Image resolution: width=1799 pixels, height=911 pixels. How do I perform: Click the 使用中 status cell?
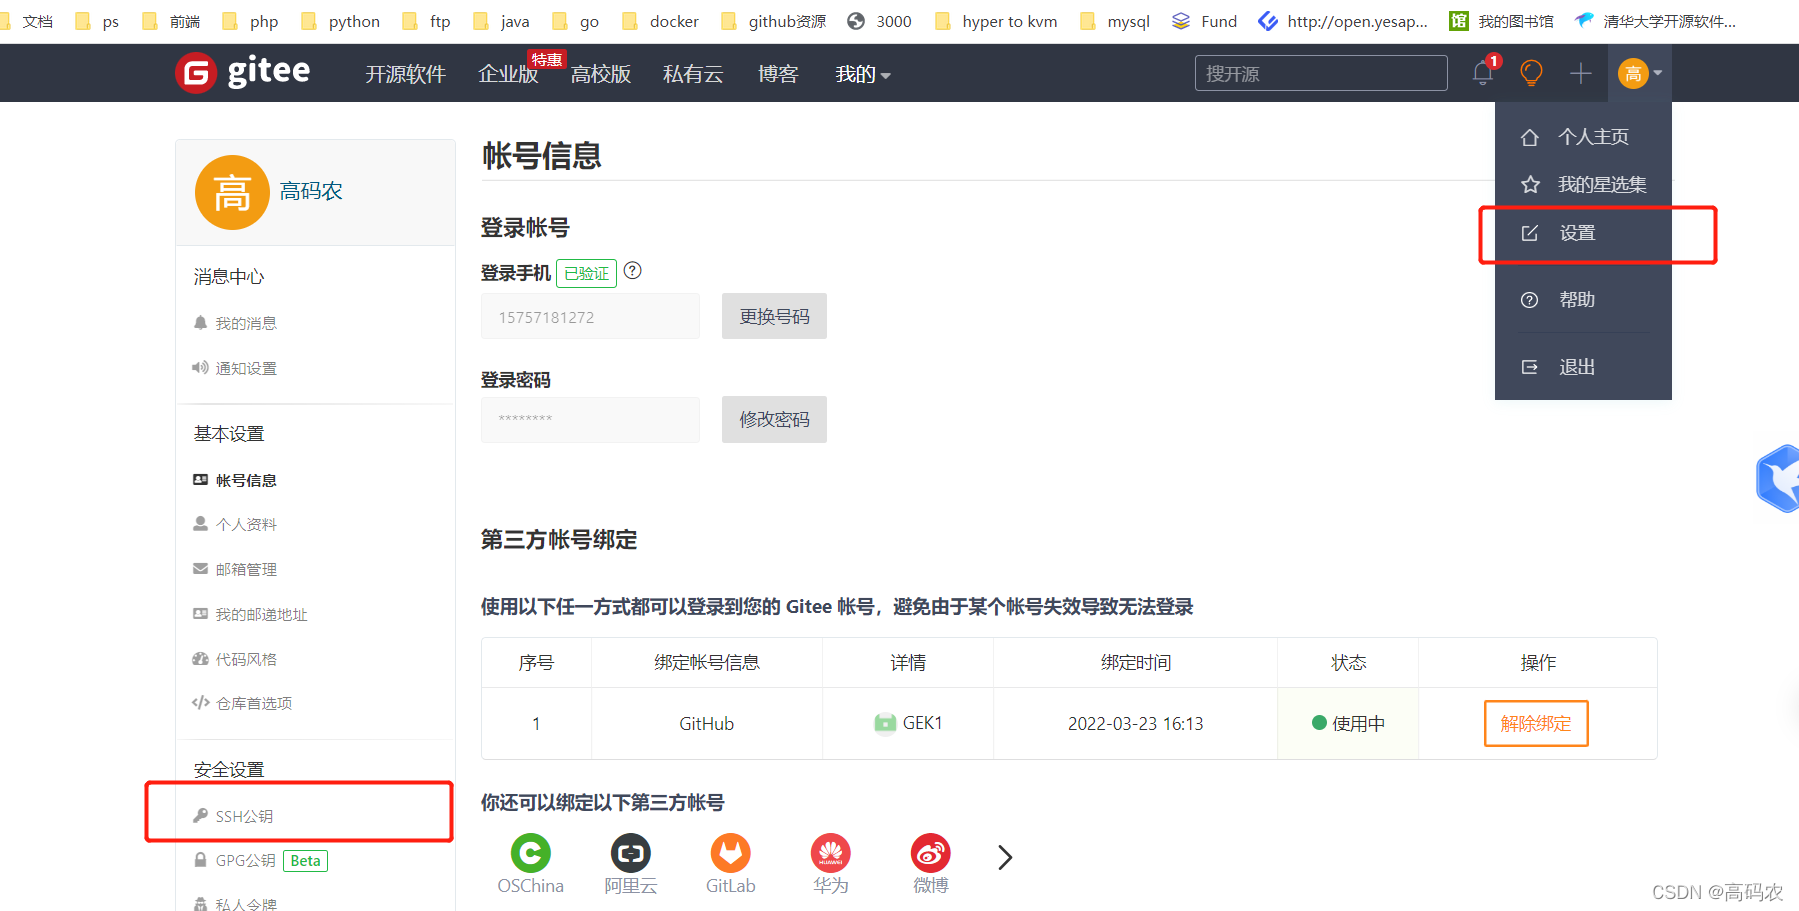(x=1348, y=723)
